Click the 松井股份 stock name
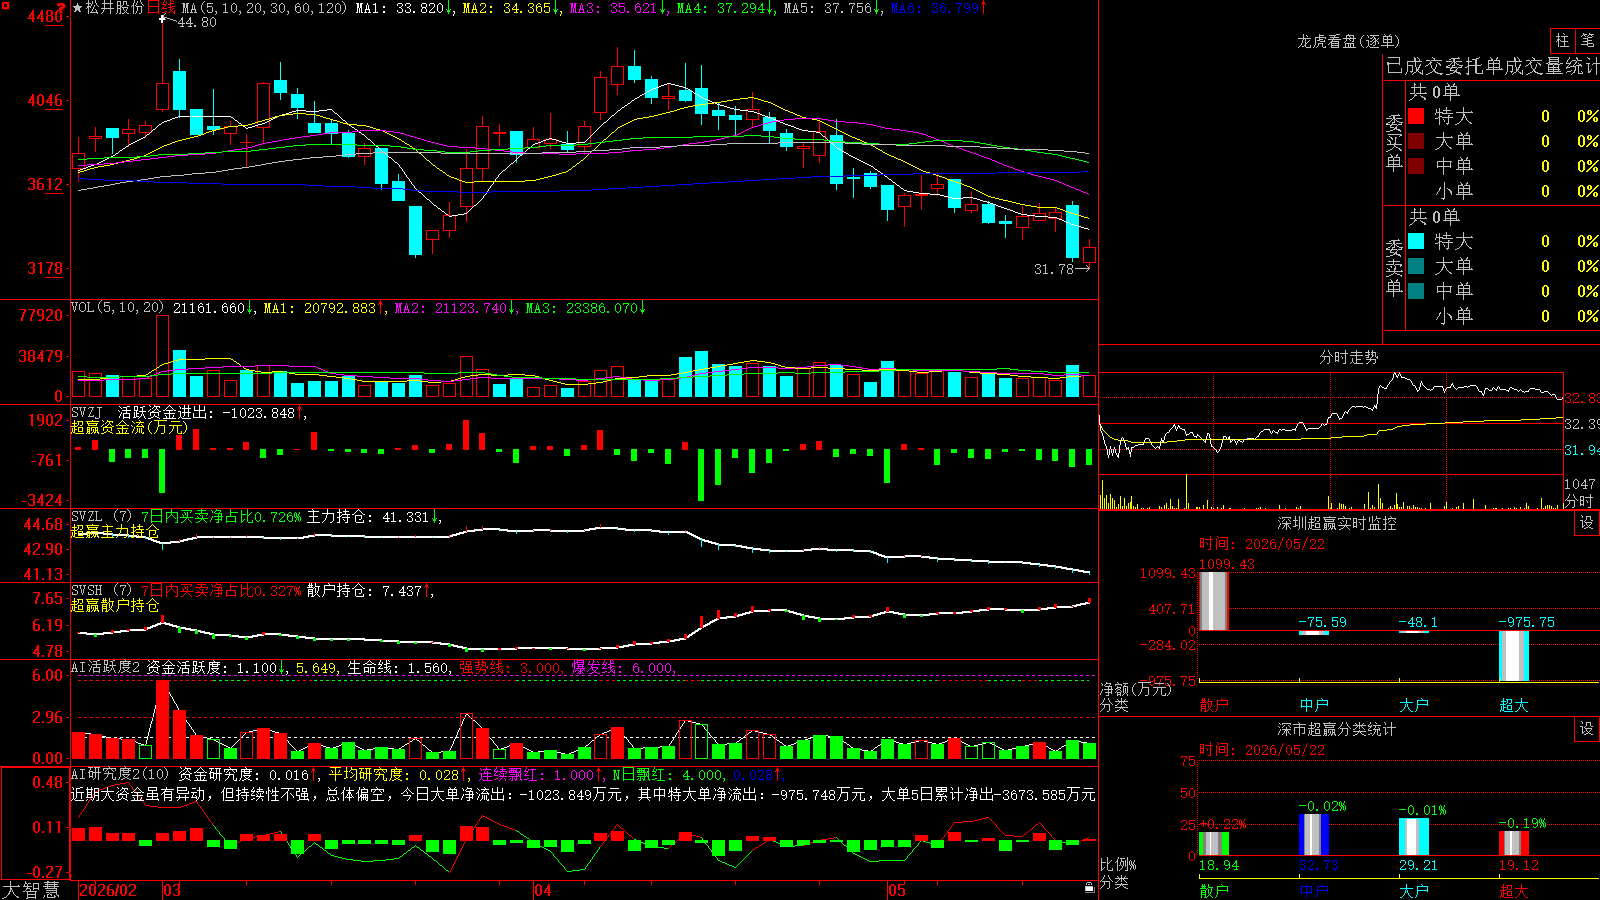This screenshot has height=900, width=1600. click(115, 8)
